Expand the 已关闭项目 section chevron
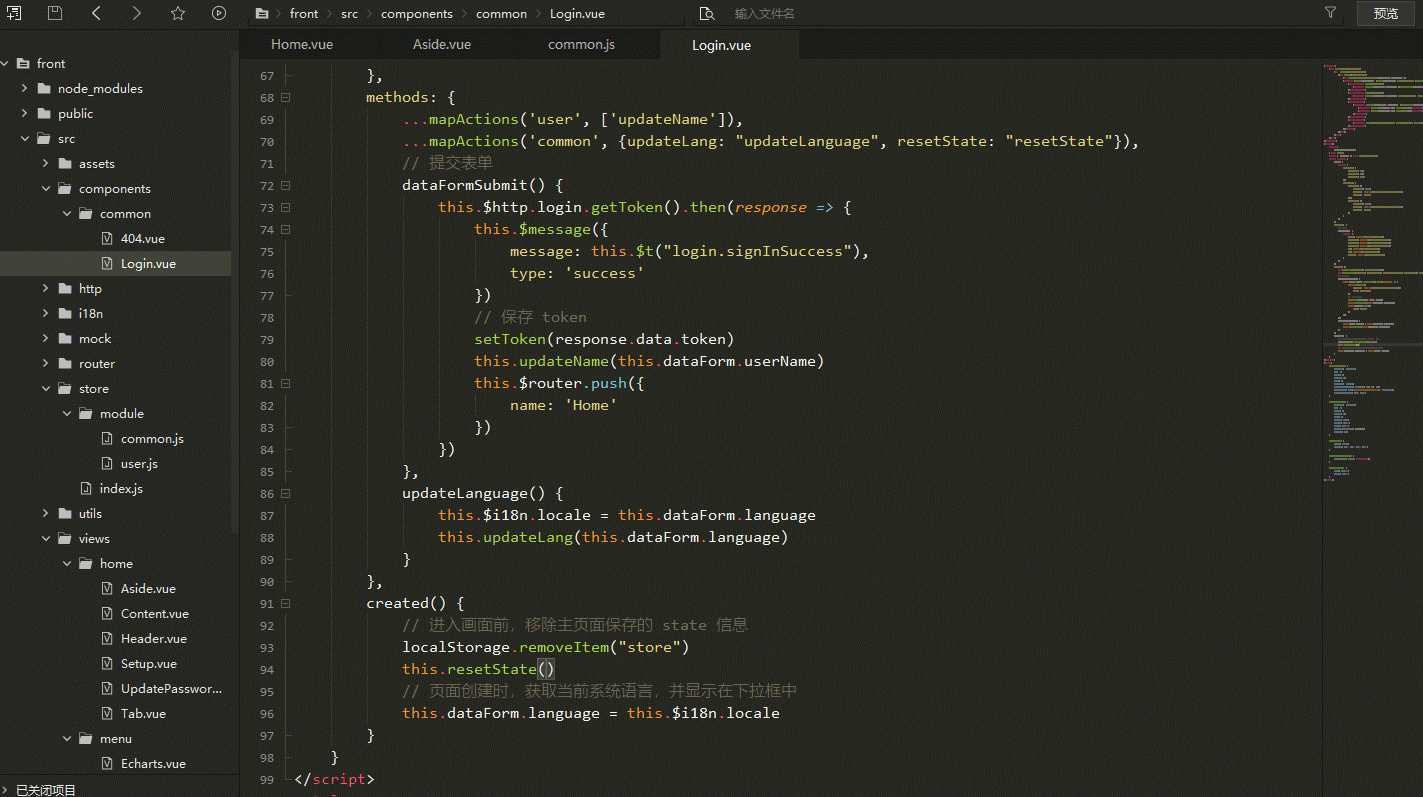The height and width of the screenshot is (797, 1423). pyautogui.click(x=5, y=790)
